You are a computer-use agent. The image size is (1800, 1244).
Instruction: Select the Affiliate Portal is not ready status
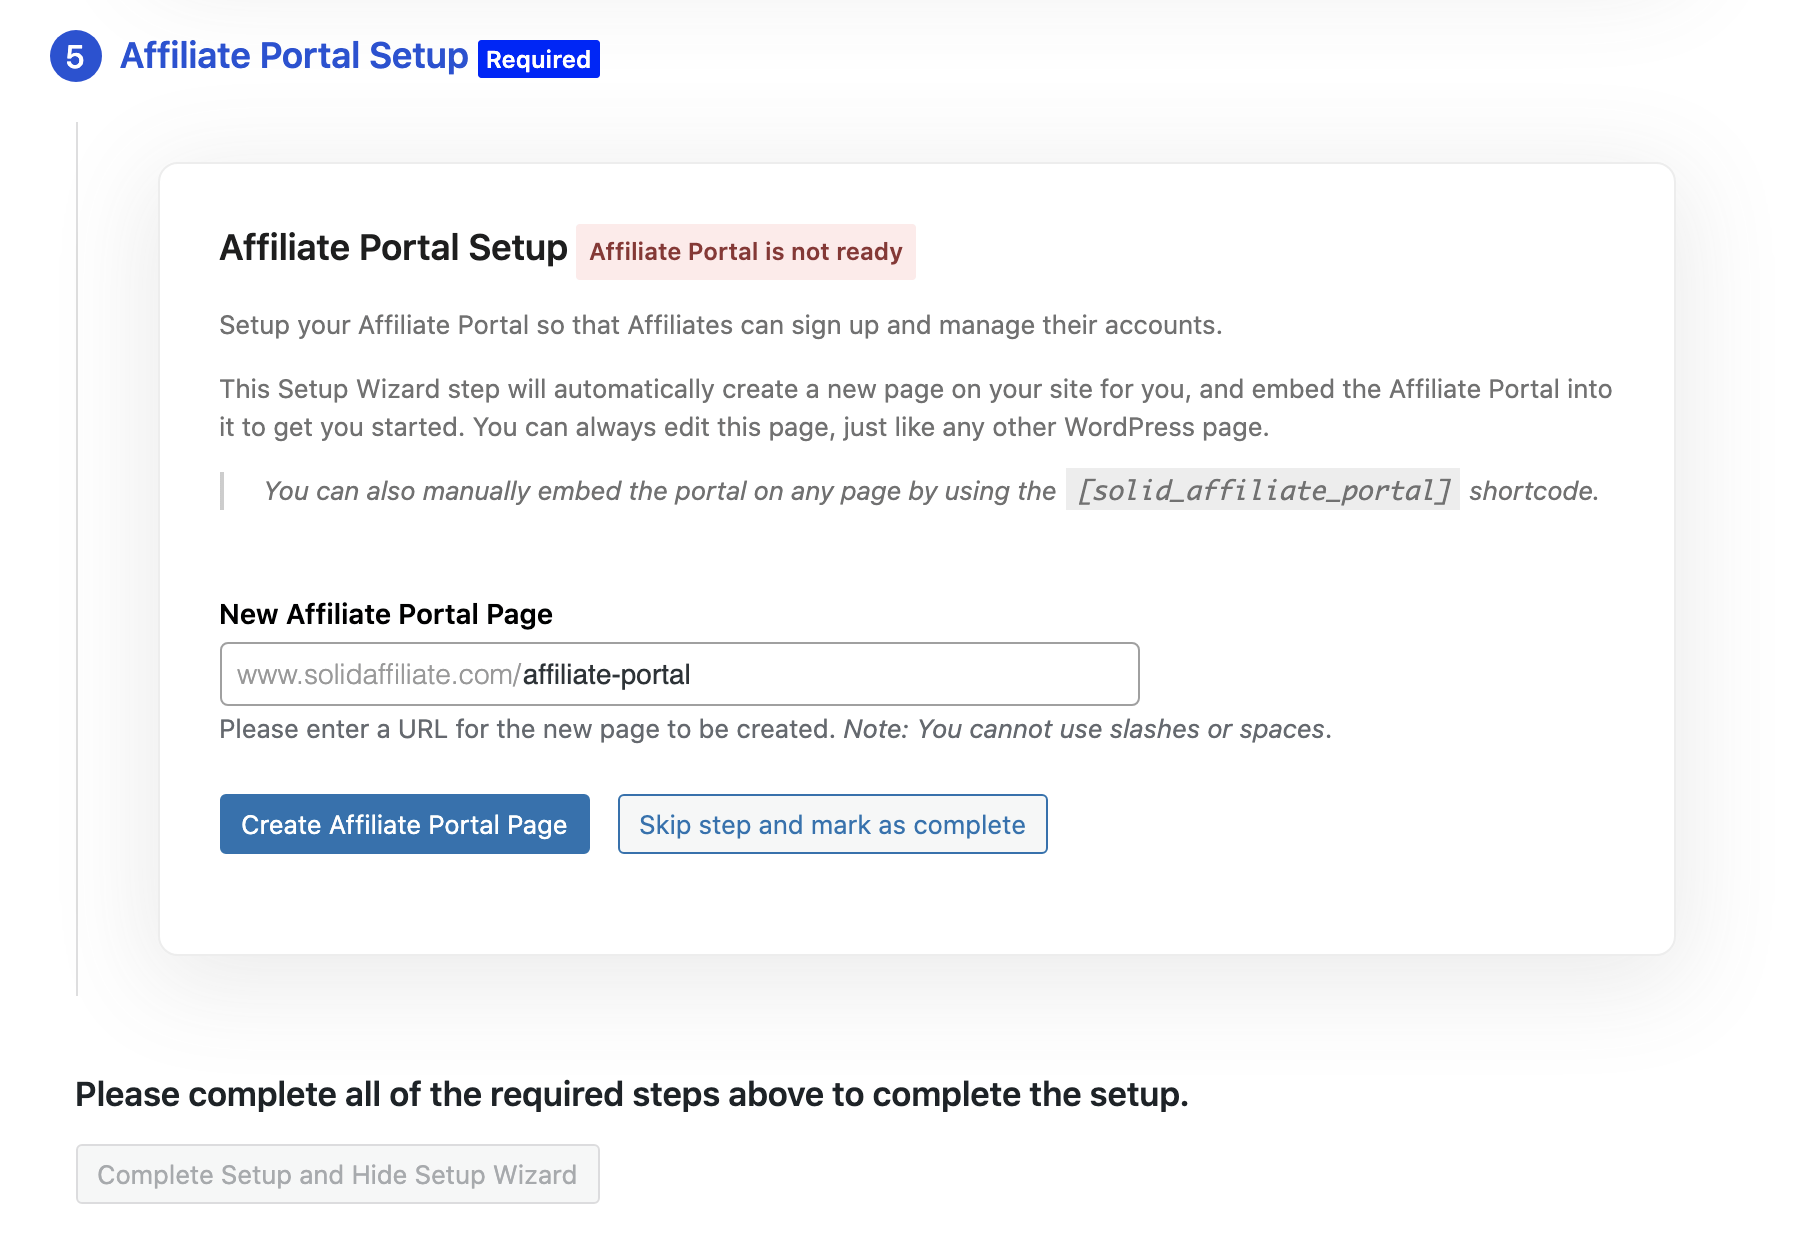click(744, 252)
